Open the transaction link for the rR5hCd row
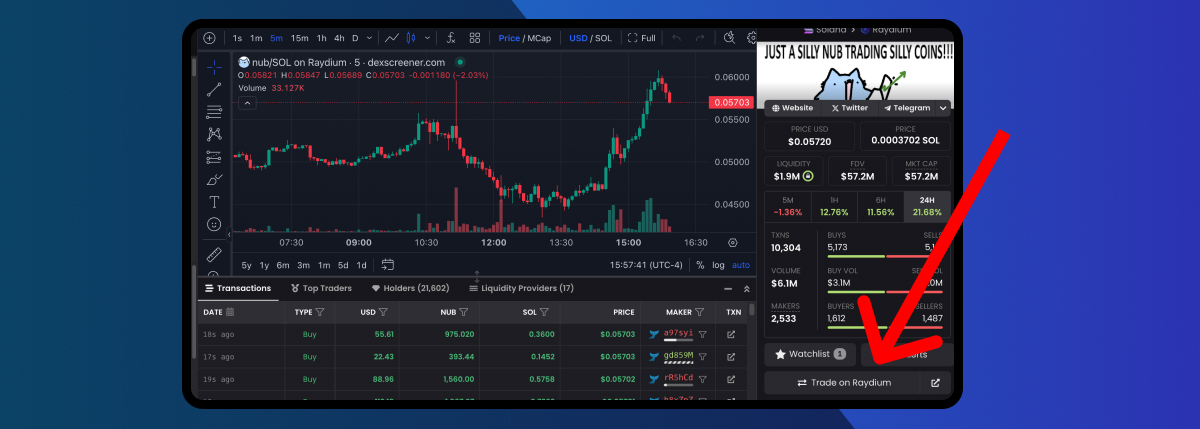This screenshot has height=429, width=1200. (731, 379)
